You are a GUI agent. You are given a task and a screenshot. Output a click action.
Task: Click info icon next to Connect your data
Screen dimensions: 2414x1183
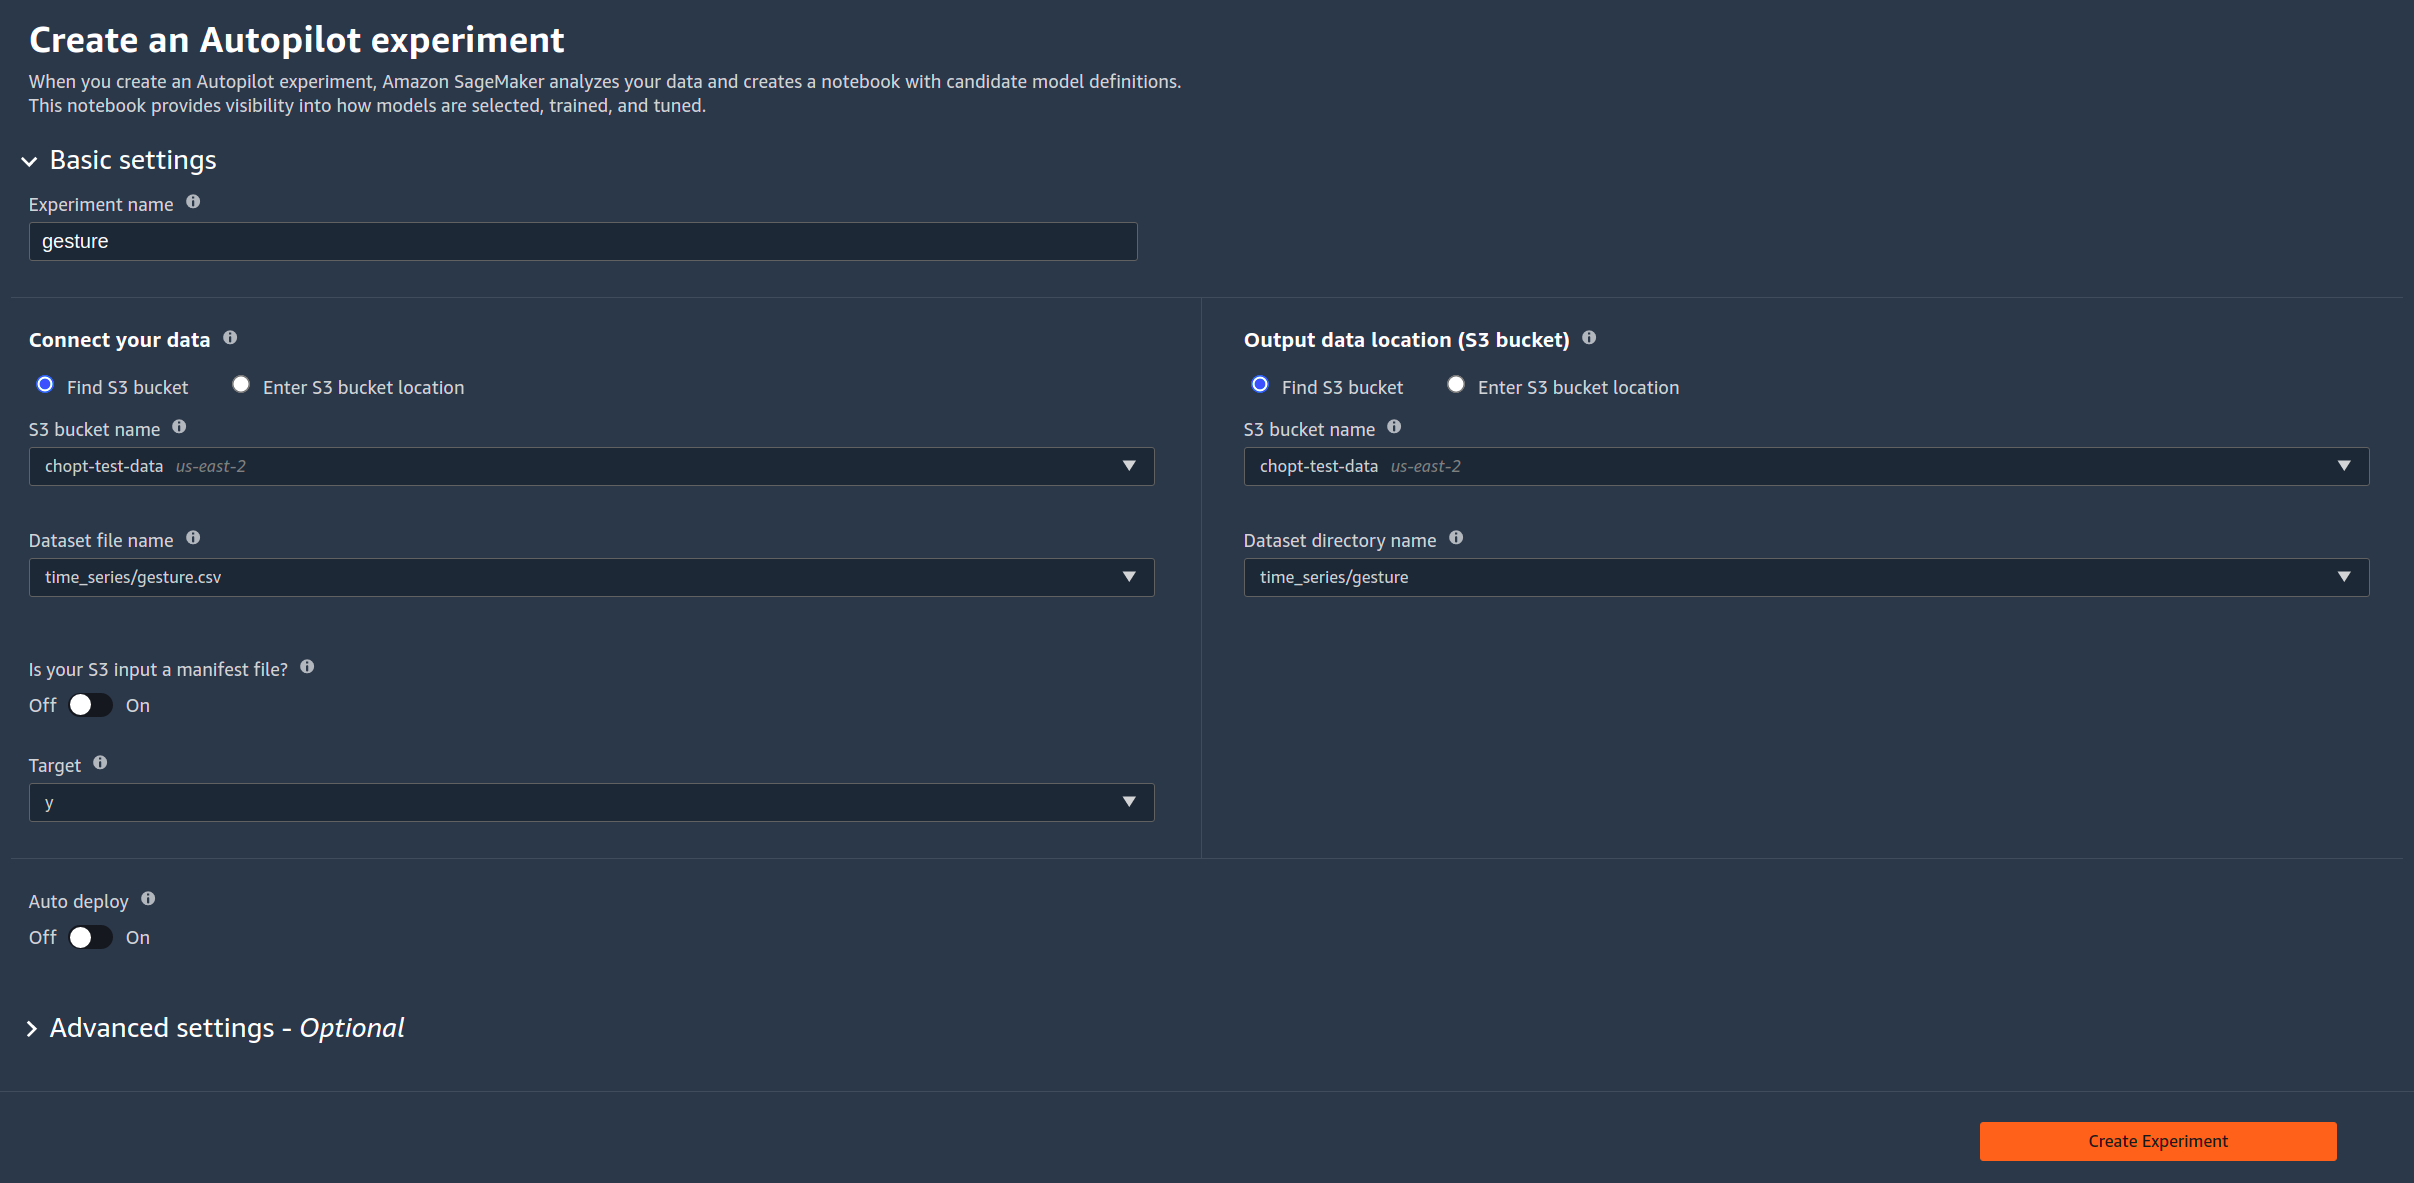[x=230, y=338]
